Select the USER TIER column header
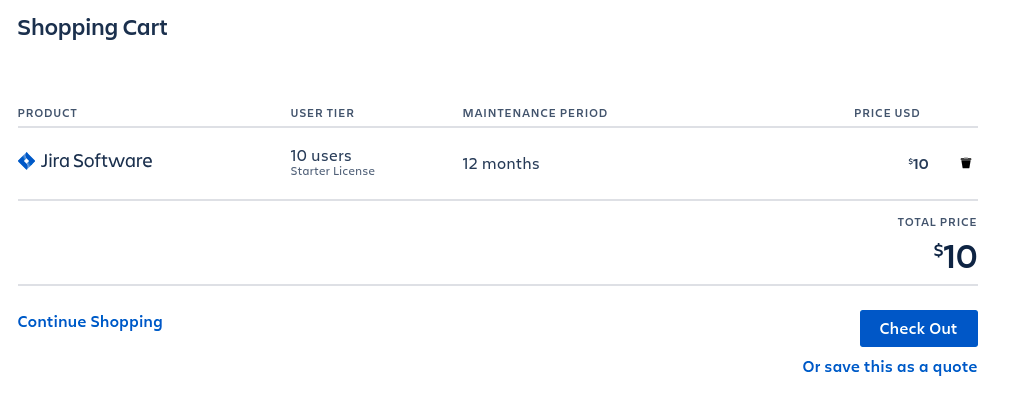1021x412 pixels. tap(322, 113)
